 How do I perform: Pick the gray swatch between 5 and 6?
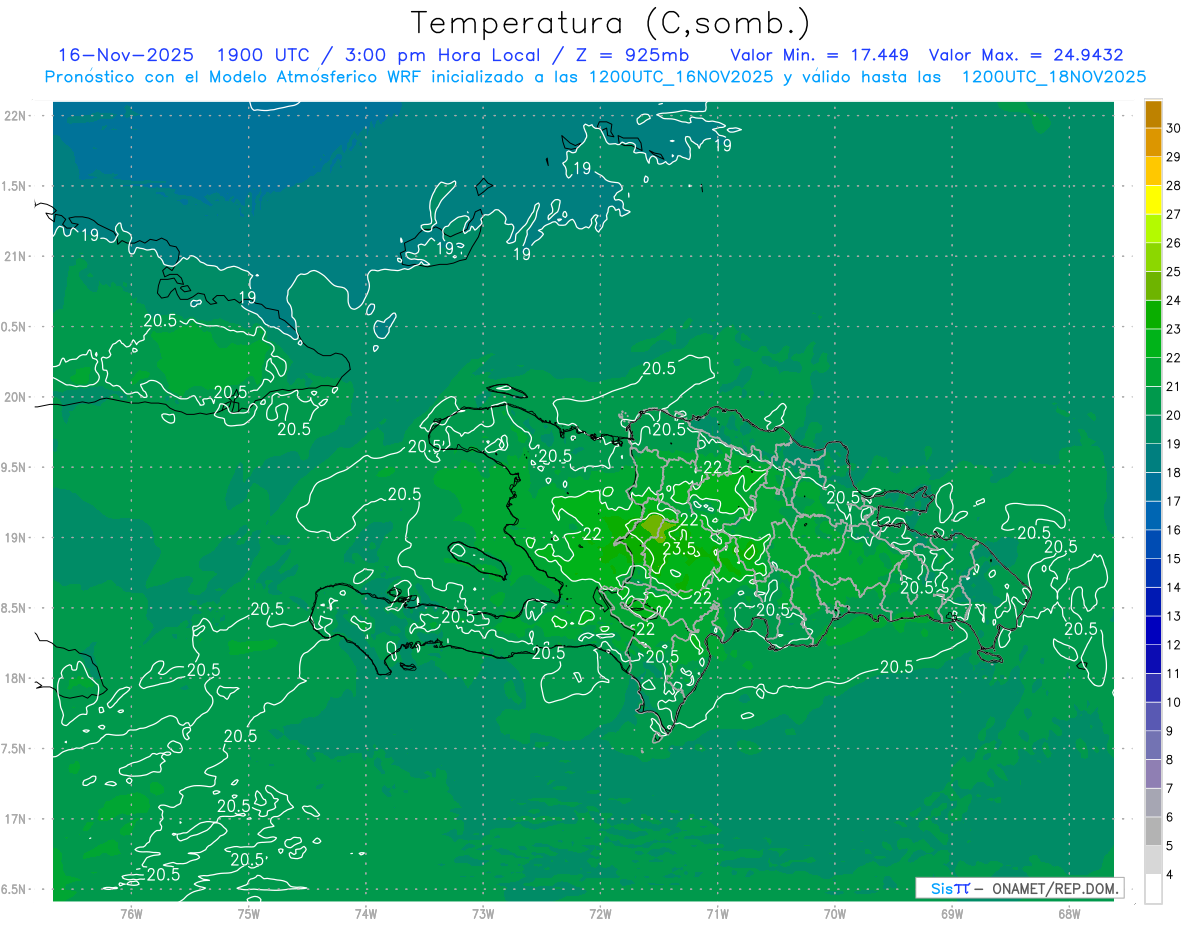click(x=1153, y=832)
